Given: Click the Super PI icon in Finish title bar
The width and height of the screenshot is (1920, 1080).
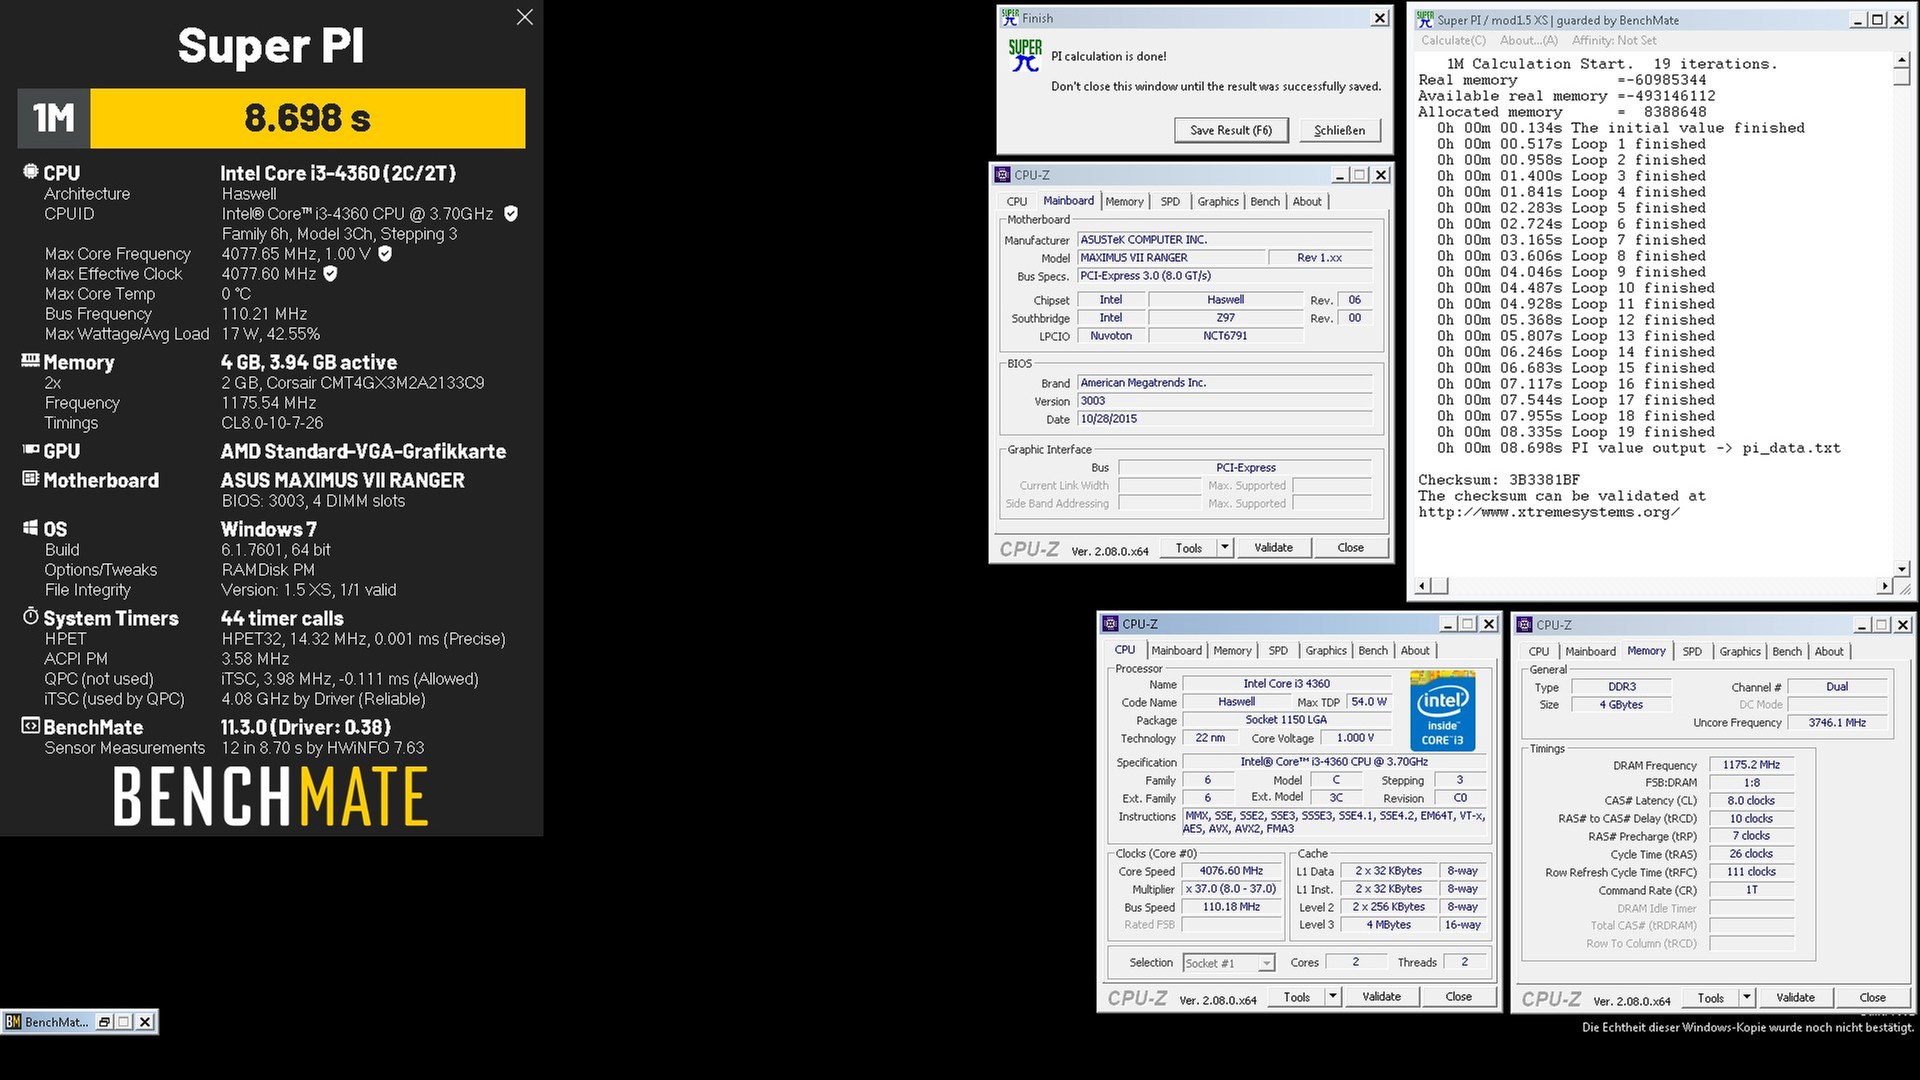Looking at the screenshot, I should (1009, 18).
